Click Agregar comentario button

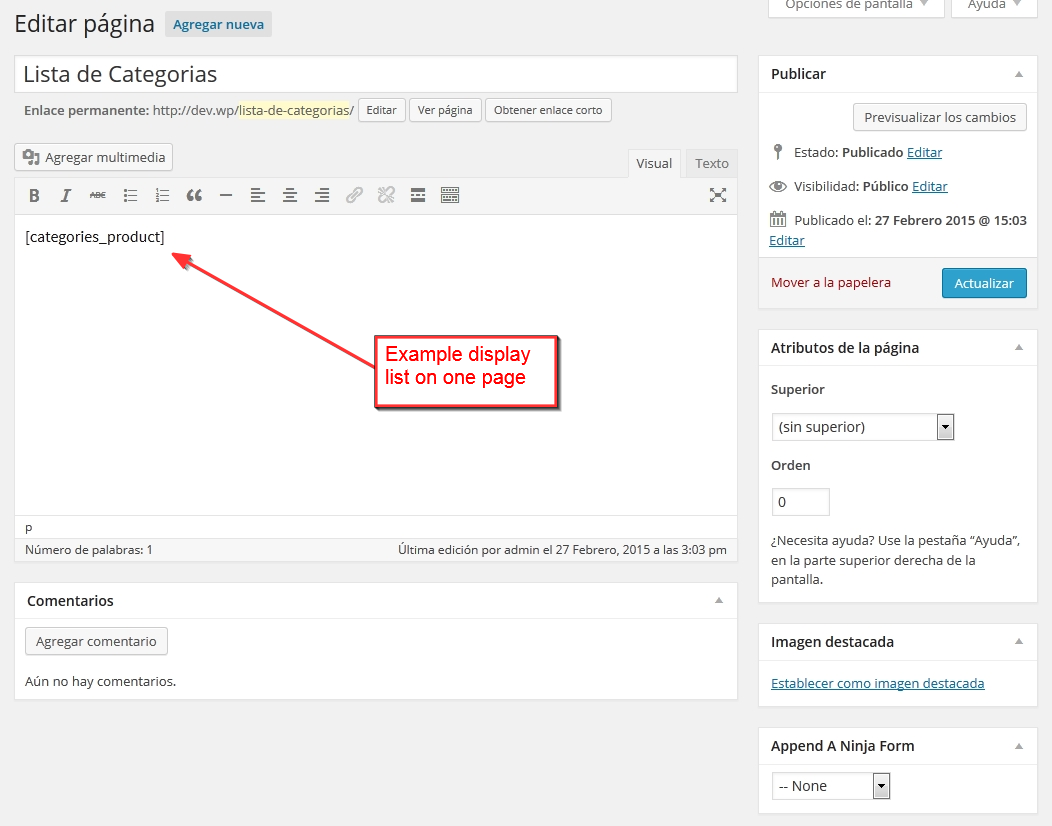coord(97,641)
